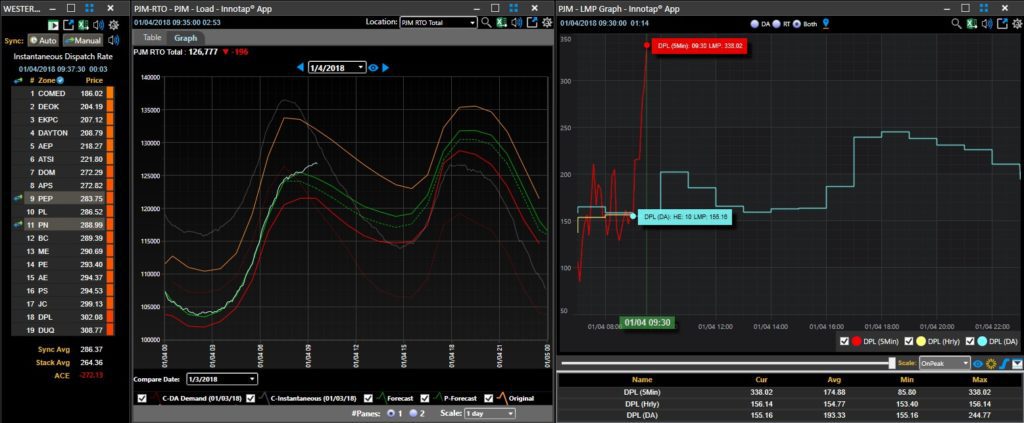Click the play icon in the Western panel toolbar
The image size is (1024, 423).
[54, 25]
